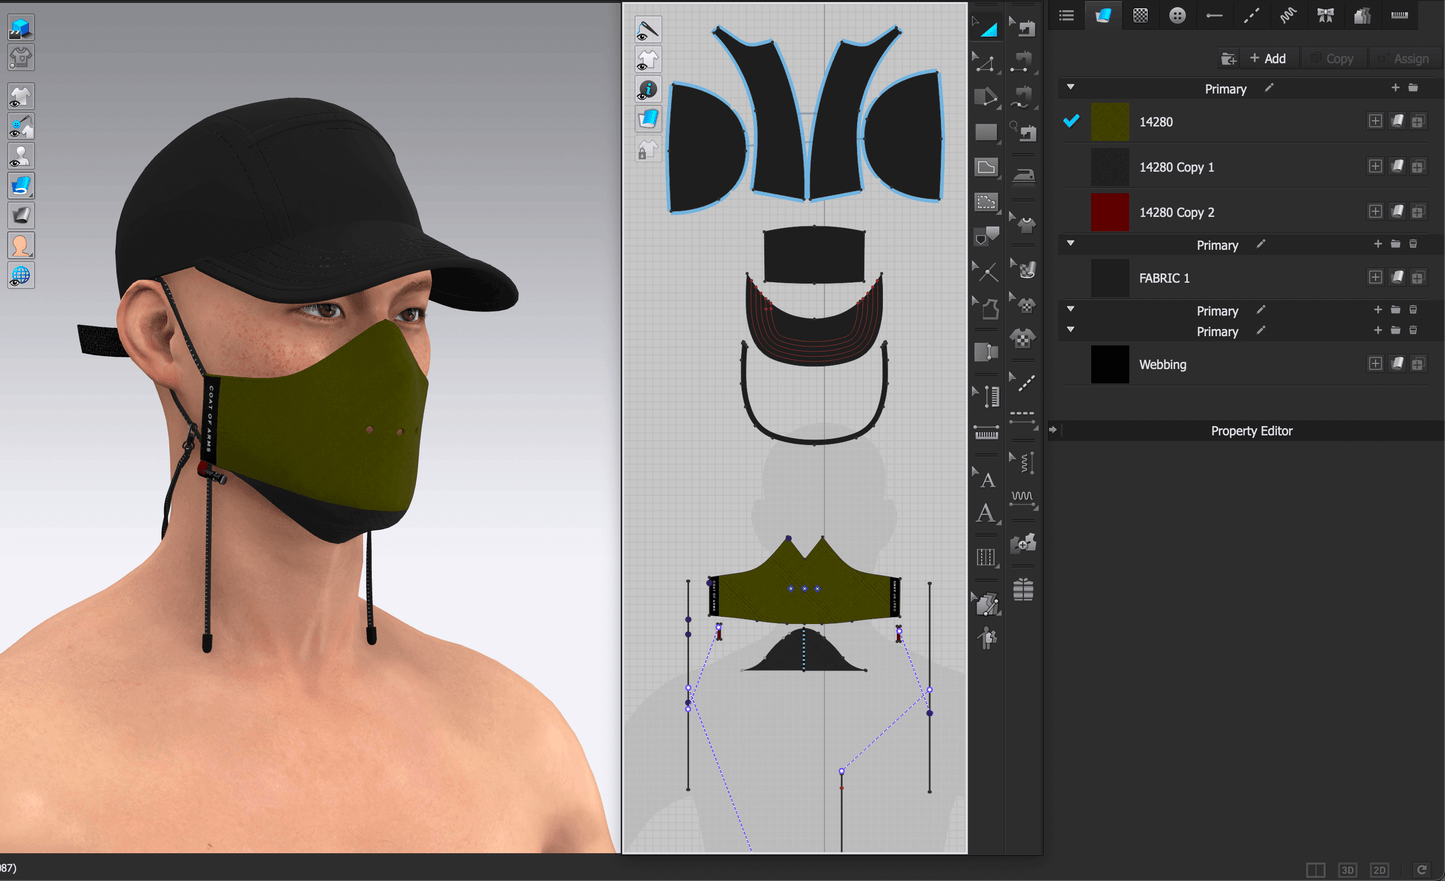Click the Add fabric button
Image resolution: width=1445 pixels, height=881 pixels.
point(1268,59)
